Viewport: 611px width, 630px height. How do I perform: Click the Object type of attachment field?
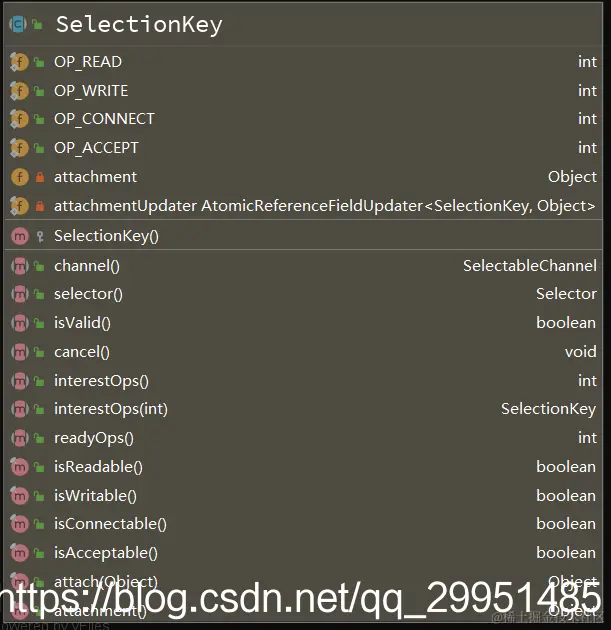click(x=572, y=177)
